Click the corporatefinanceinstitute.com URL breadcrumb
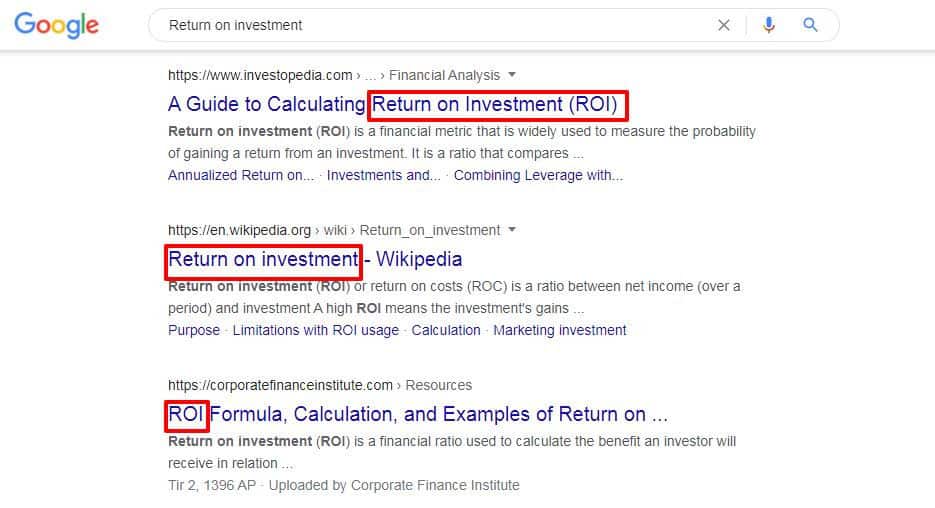Screen dimensions: 935x508 pos(280,385)
